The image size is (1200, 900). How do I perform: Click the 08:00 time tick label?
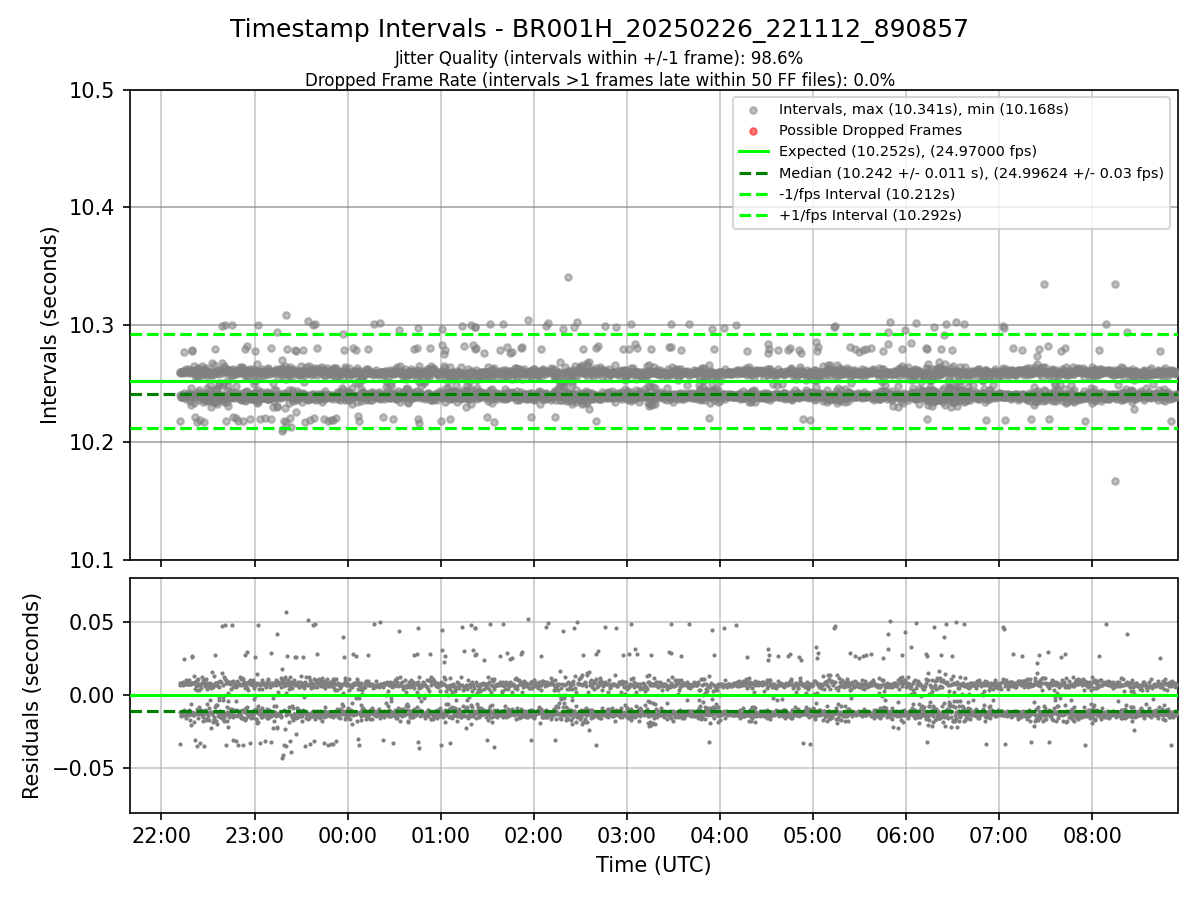1091,834
